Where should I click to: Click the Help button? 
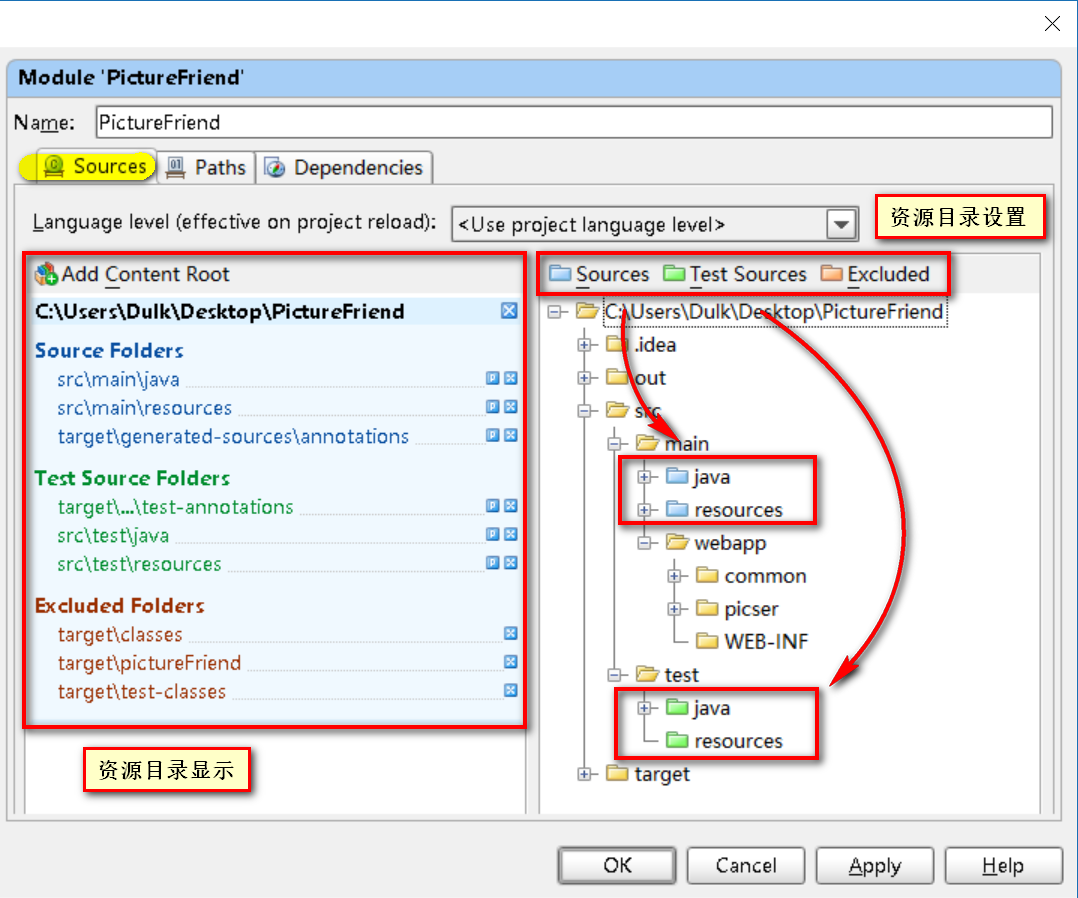(x=1003, y=865)
